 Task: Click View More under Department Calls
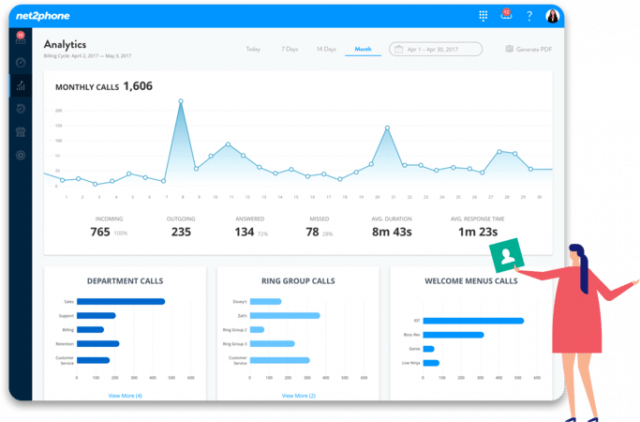(x=124, y=395)
